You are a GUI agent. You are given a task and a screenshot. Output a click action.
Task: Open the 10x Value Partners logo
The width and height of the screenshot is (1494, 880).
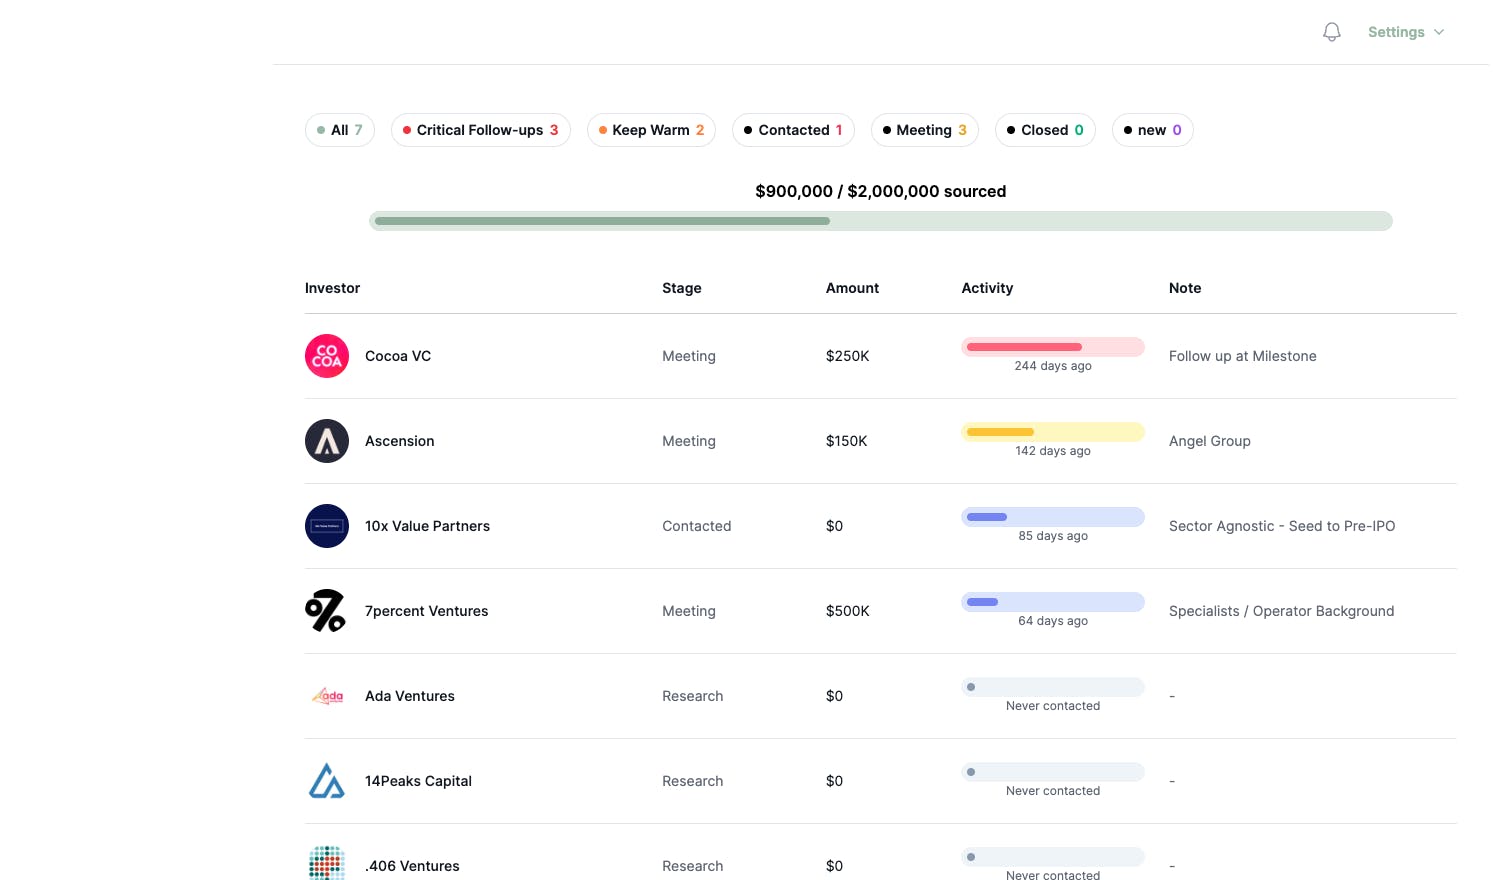[x=327, y=526]
